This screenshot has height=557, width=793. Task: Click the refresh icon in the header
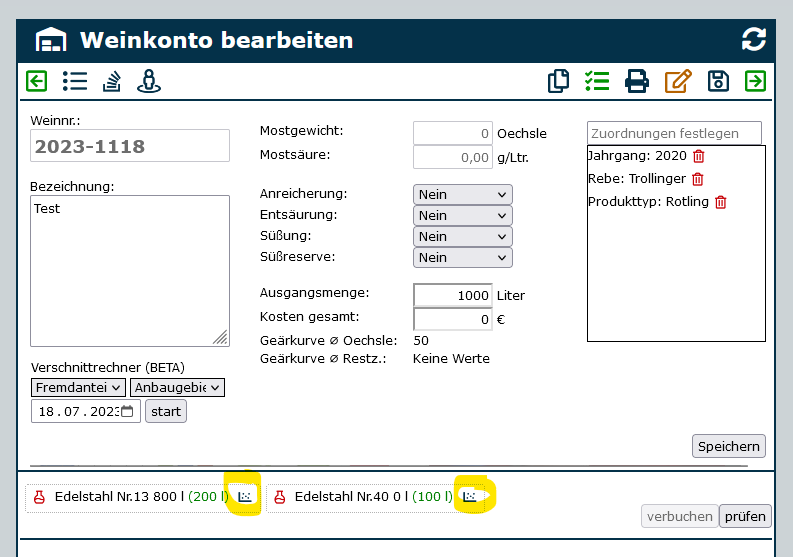click(753, 40)
